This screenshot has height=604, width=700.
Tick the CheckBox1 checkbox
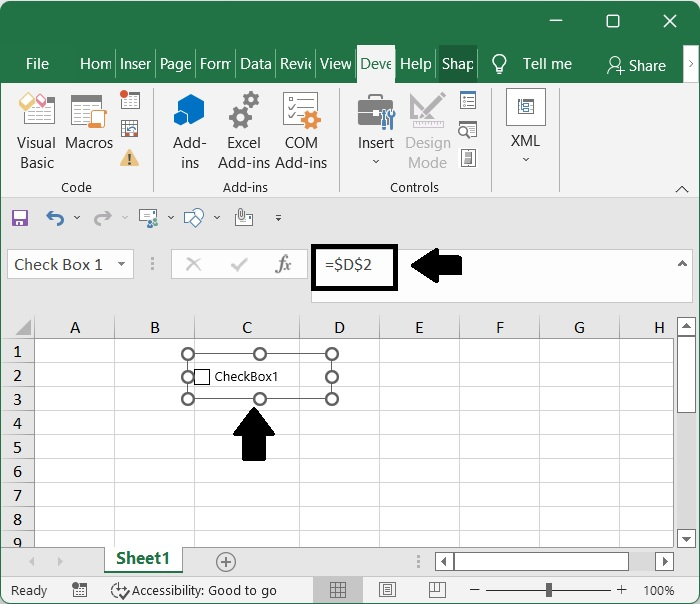(x=202, y=377)
